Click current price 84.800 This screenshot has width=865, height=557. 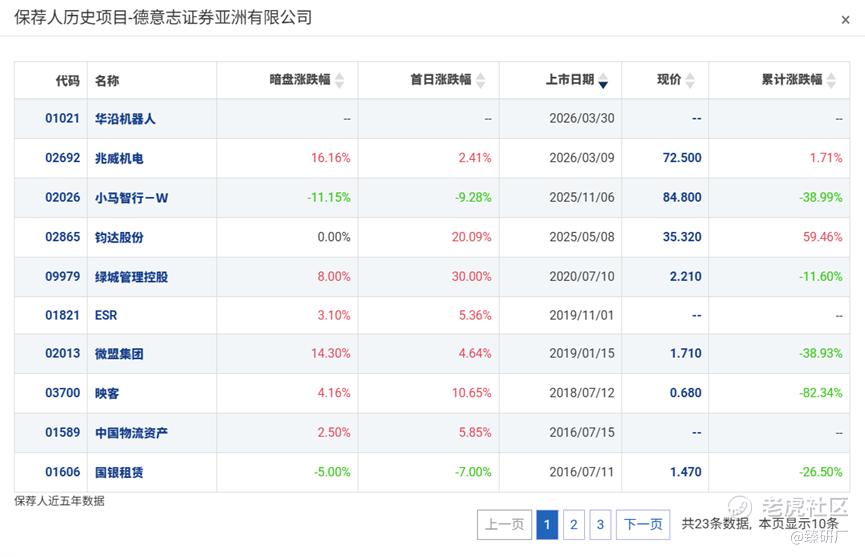(682, 197)
